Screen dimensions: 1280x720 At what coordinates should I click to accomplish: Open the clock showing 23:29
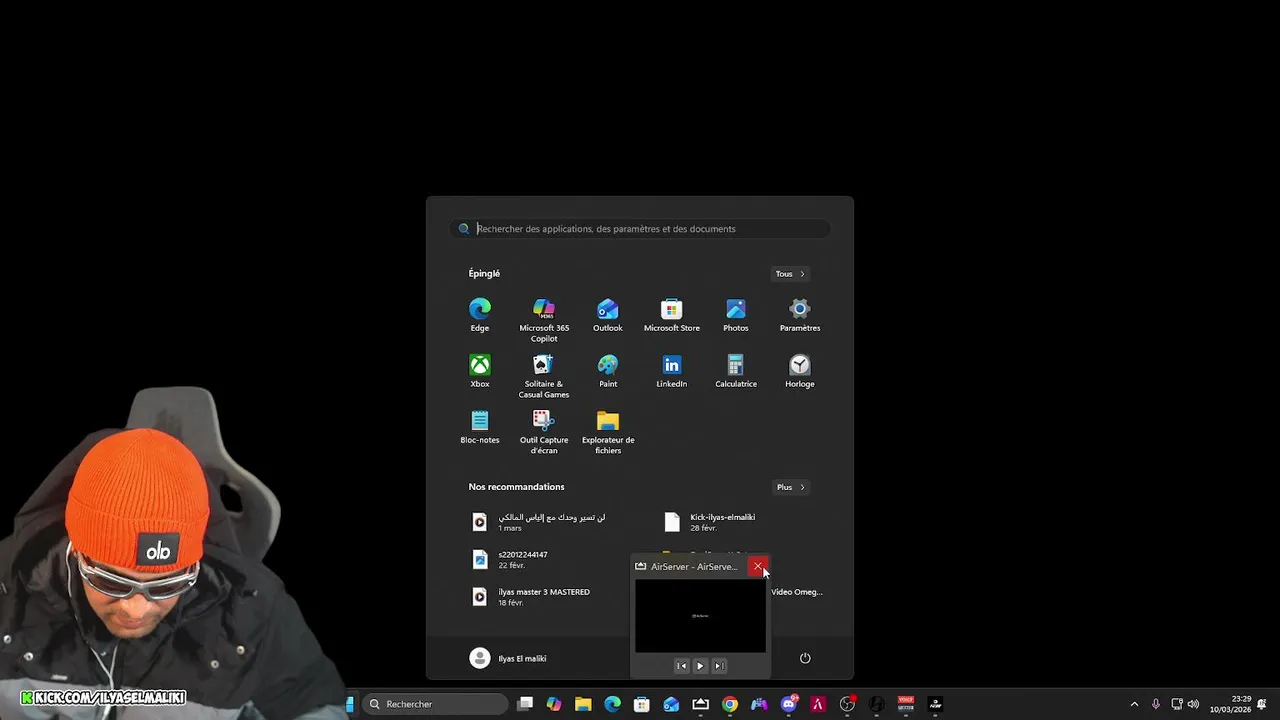click(x=1231, y=704)
